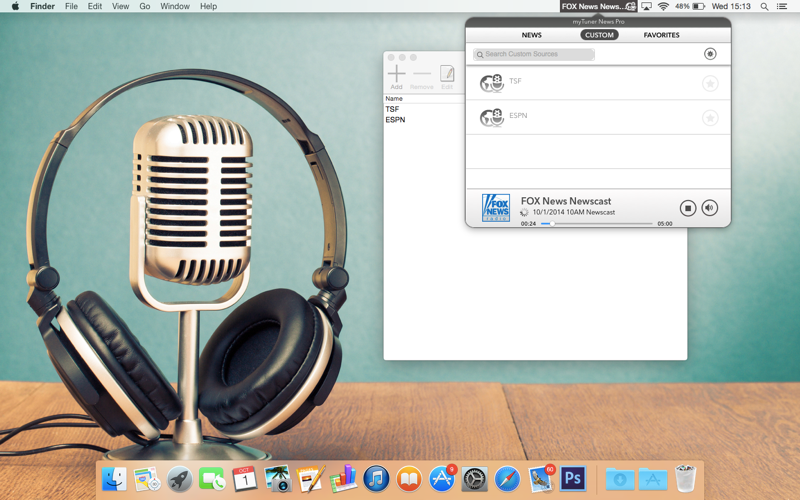This screenshot has width=800, height=500.
Task: Open the map-and-compass app in the Dock
Action: coord(147,479)
